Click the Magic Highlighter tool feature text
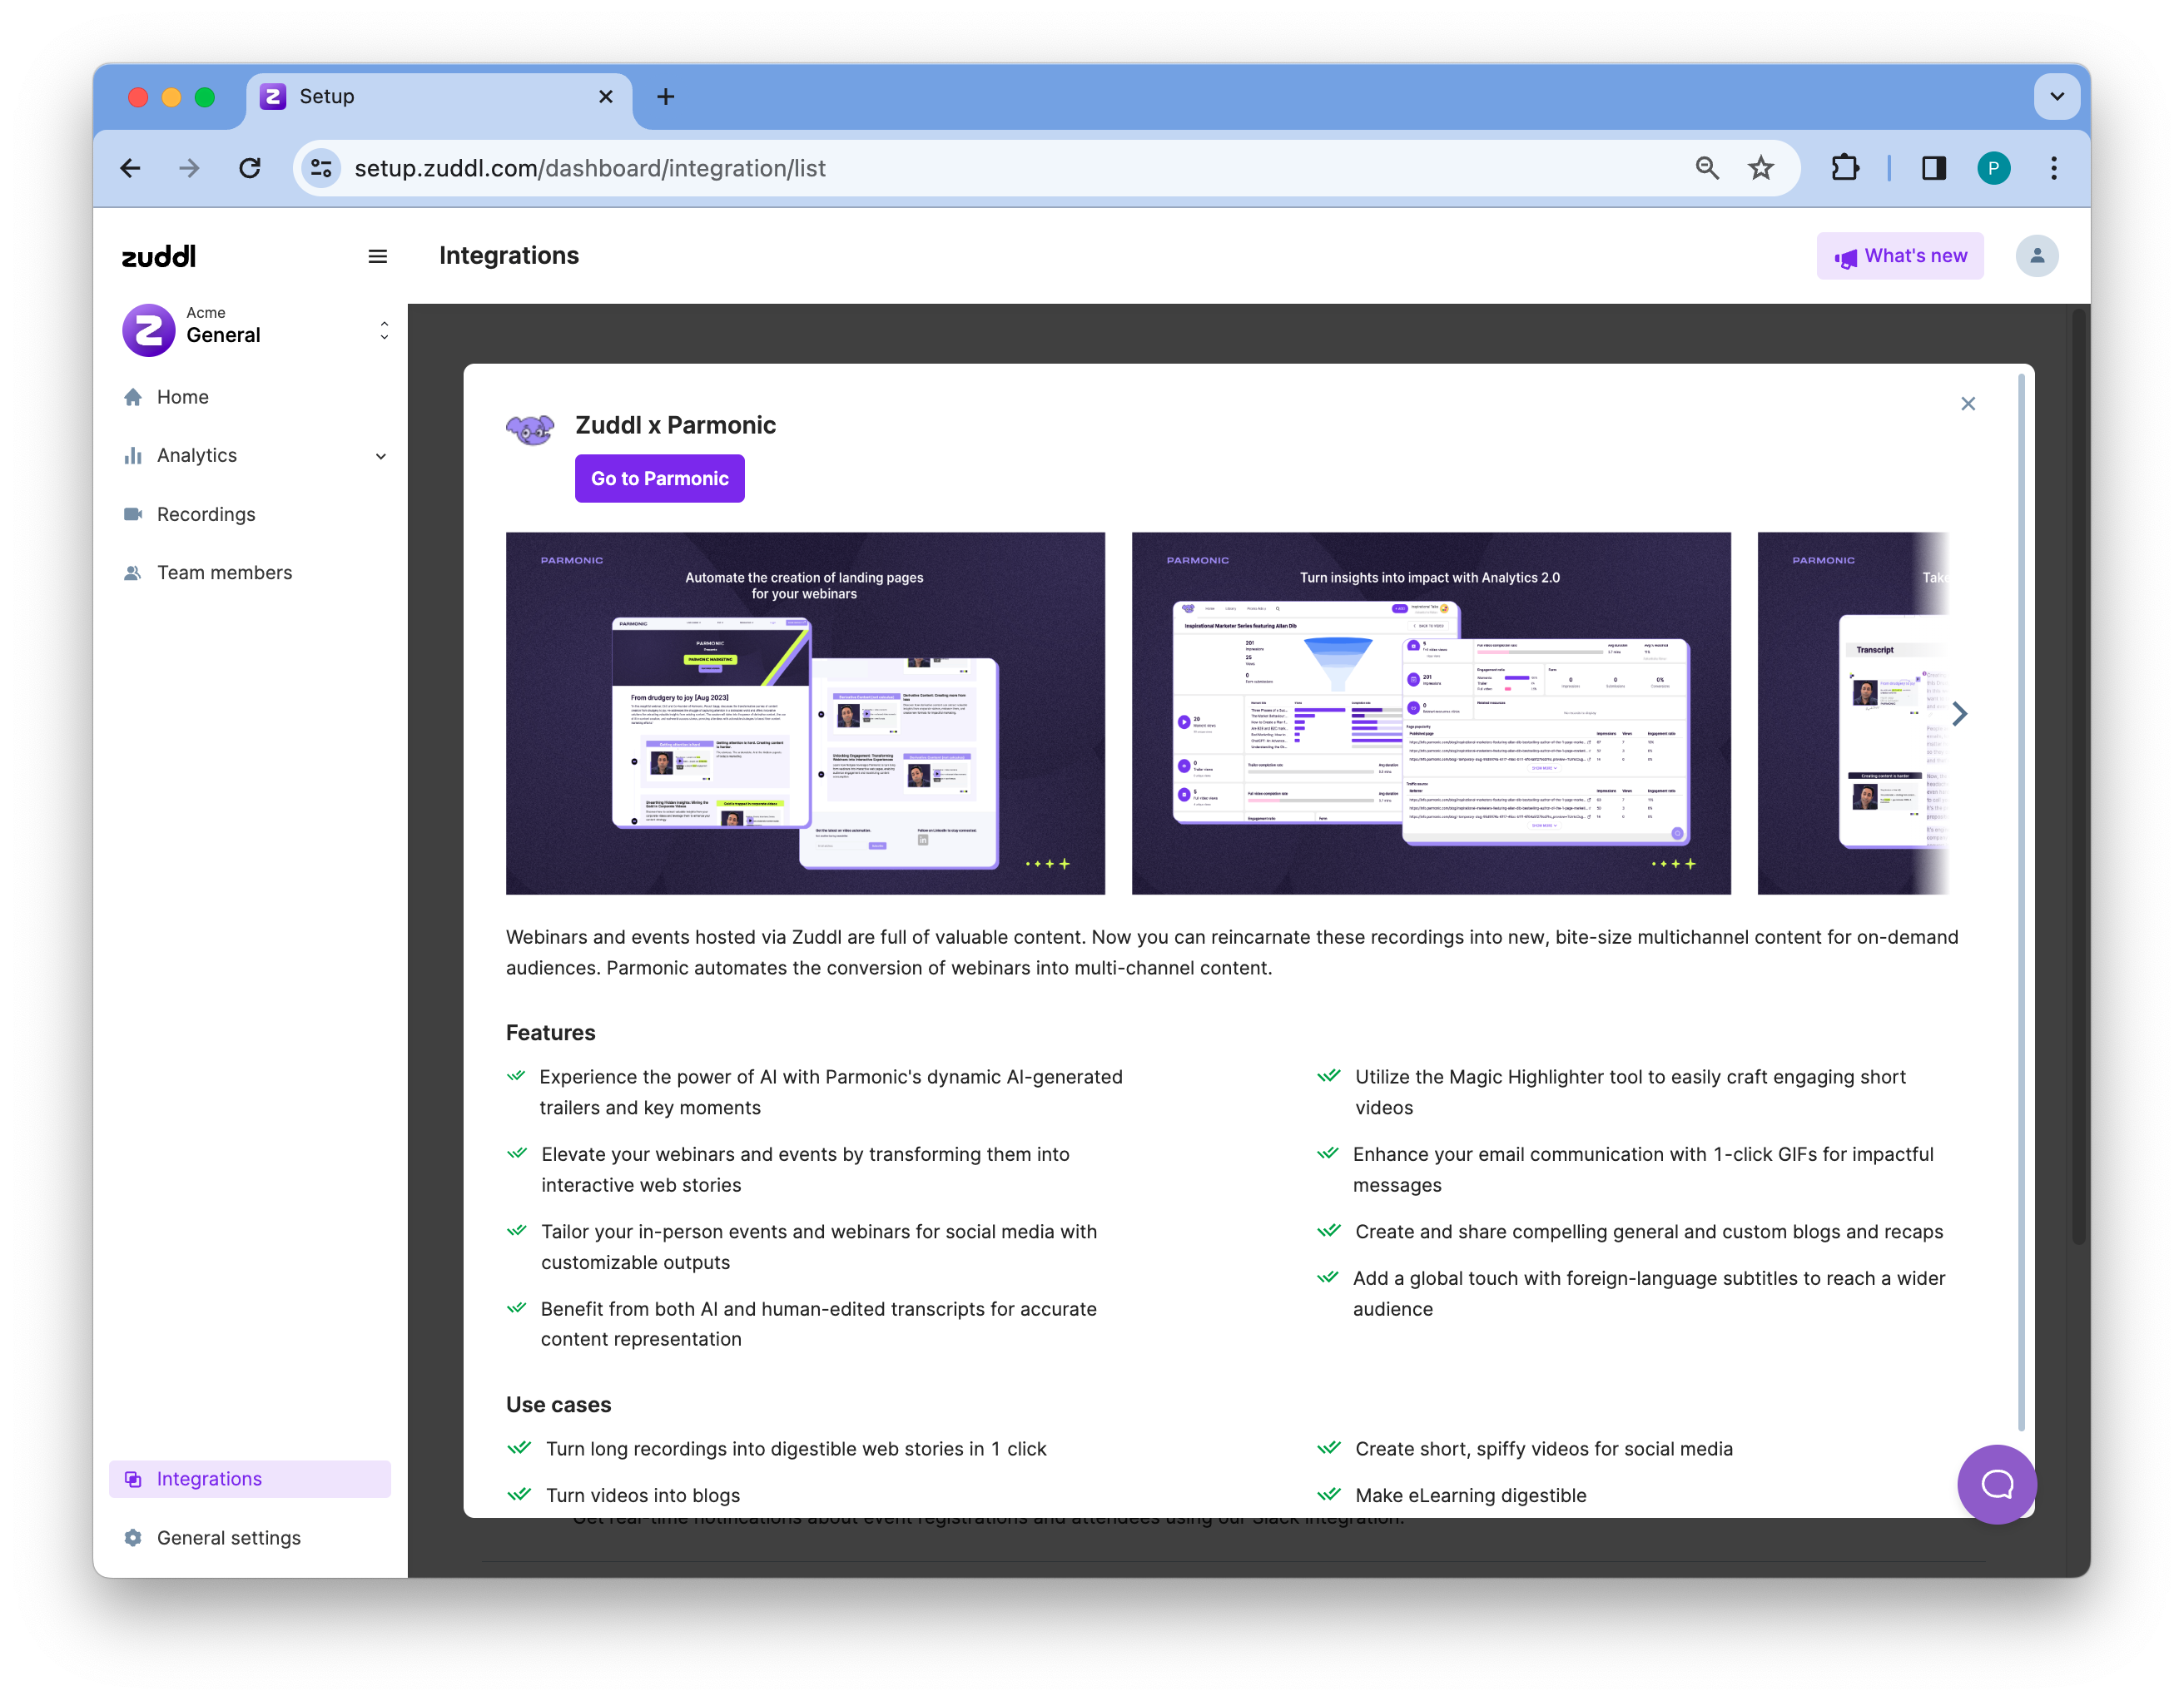Viewport: 2184px width, 1701px height. click(1631, 1092)
